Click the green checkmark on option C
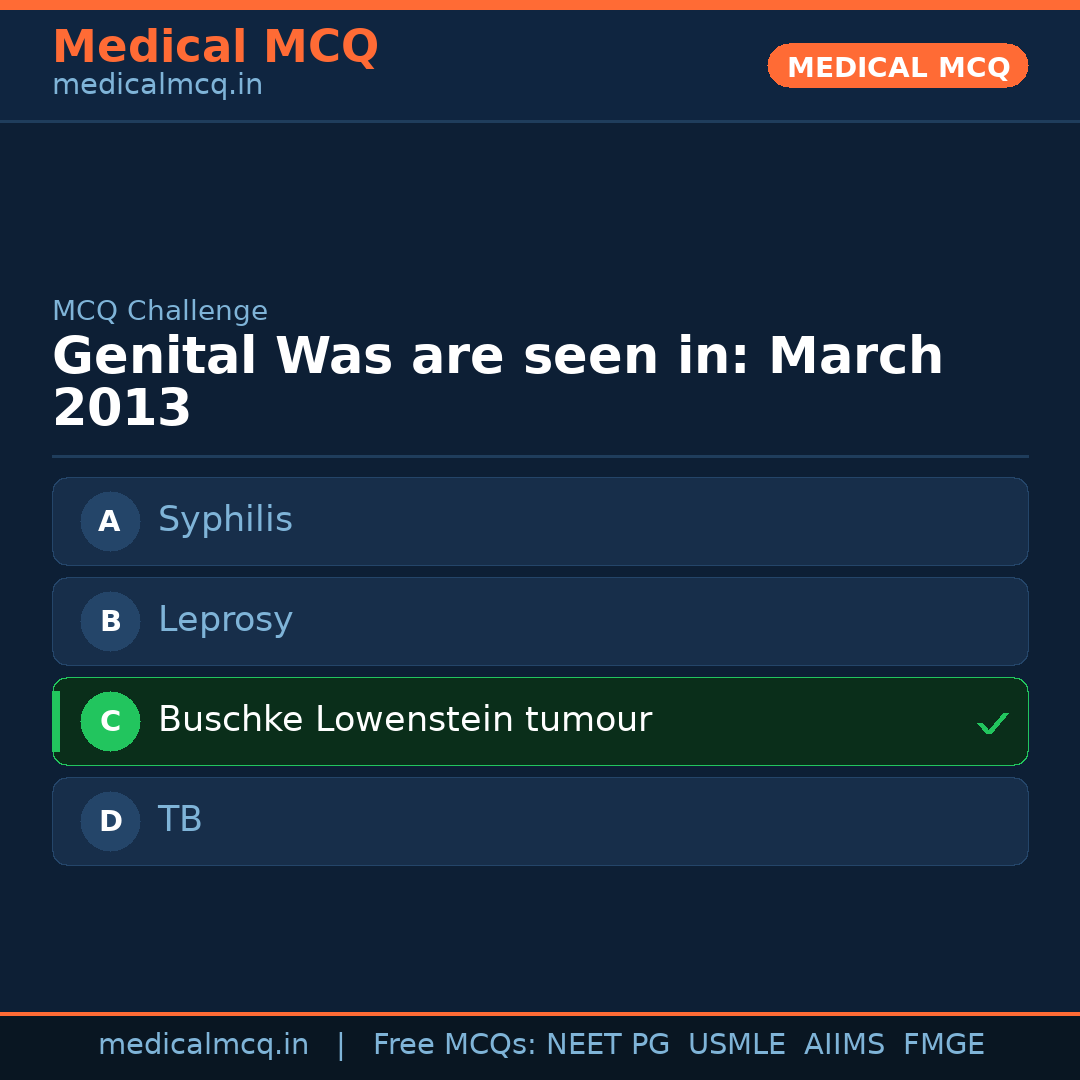 tap(992, 723)
